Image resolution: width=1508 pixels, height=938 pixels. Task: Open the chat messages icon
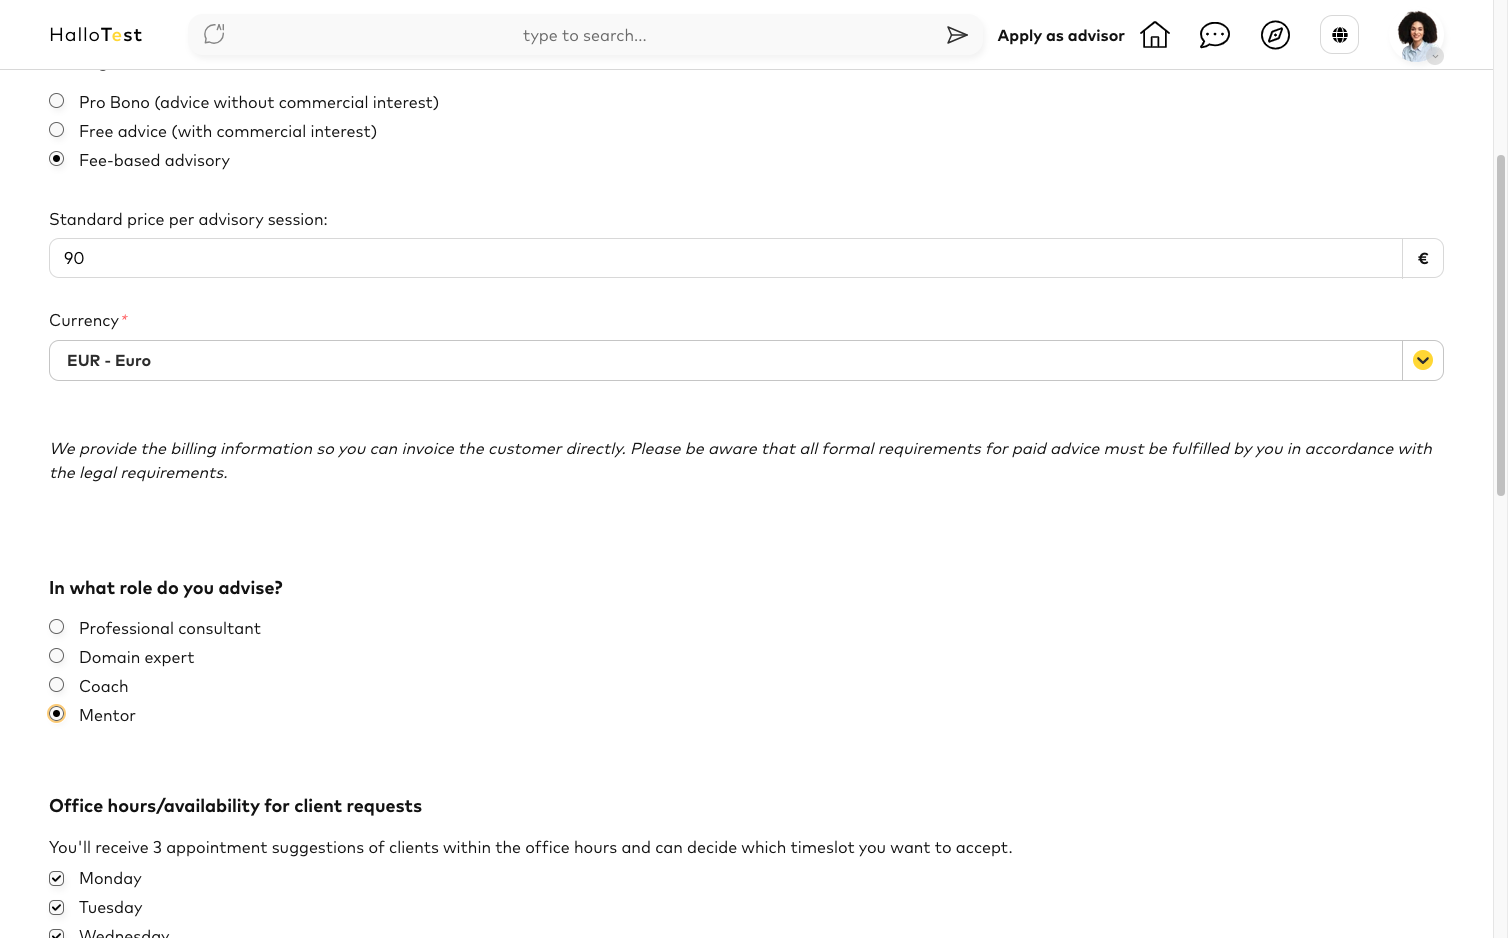click(x=1215, y=35)
